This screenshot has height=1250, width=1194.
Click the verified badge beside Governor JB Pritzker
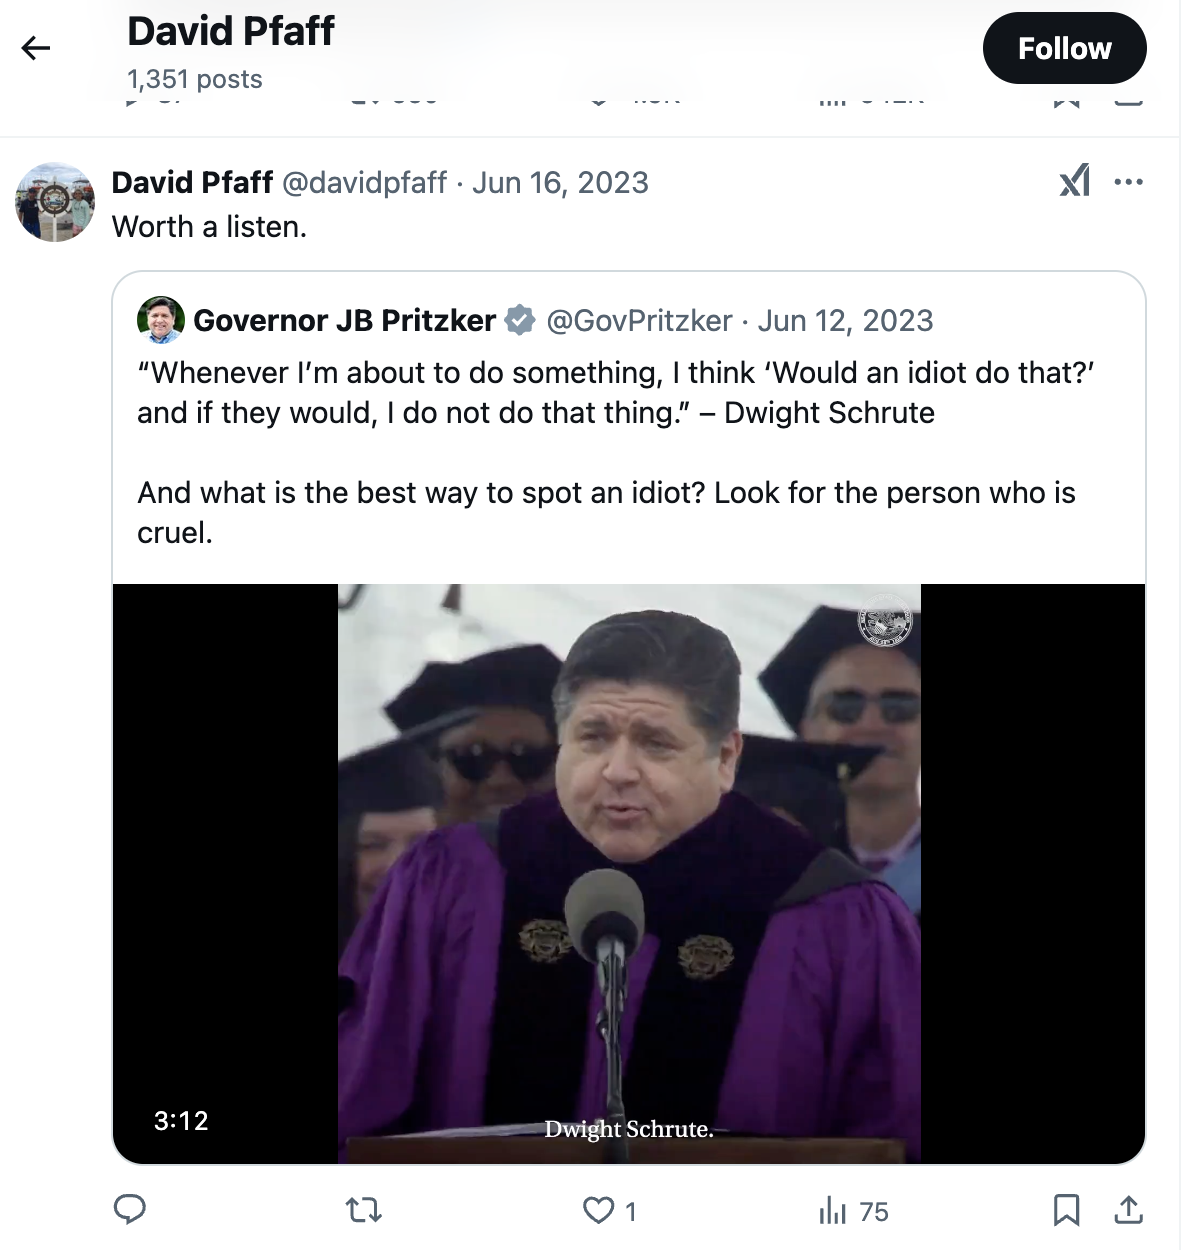tap(520, 321)
